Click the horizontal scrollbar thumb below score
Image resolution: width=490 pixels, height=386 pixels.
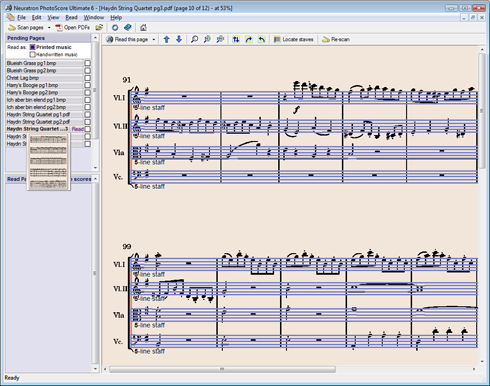(222, 369)
